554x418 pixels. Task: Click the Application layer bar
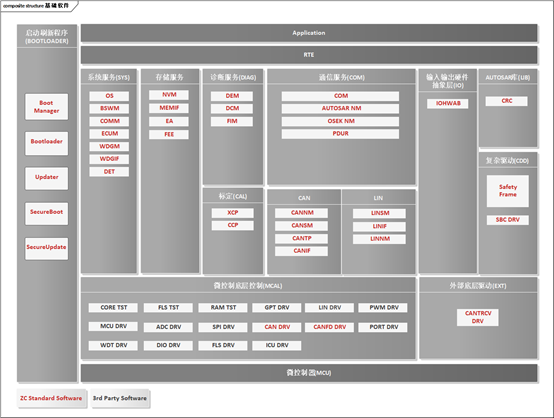pos(309,33)
